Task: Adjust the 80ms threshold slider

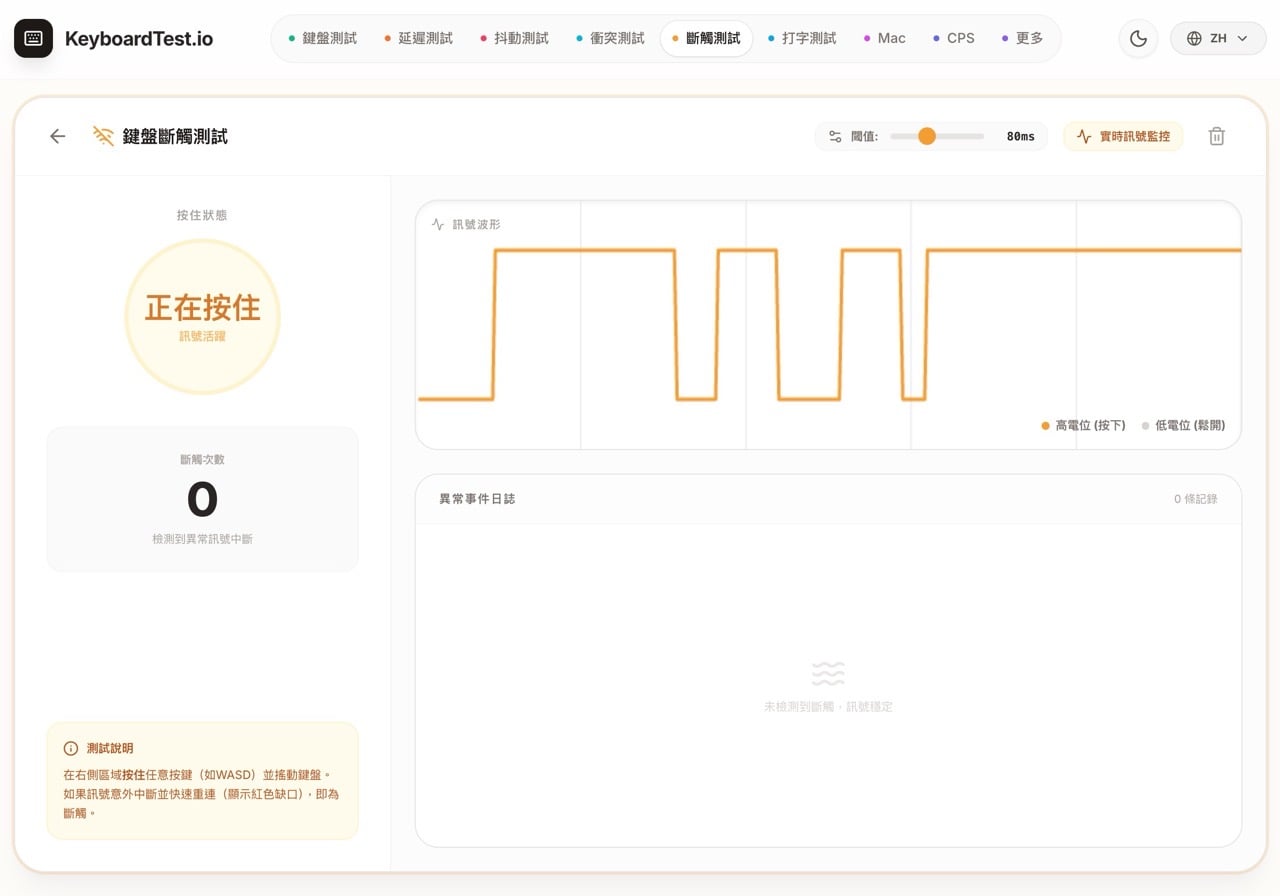Action: point(928,135)
